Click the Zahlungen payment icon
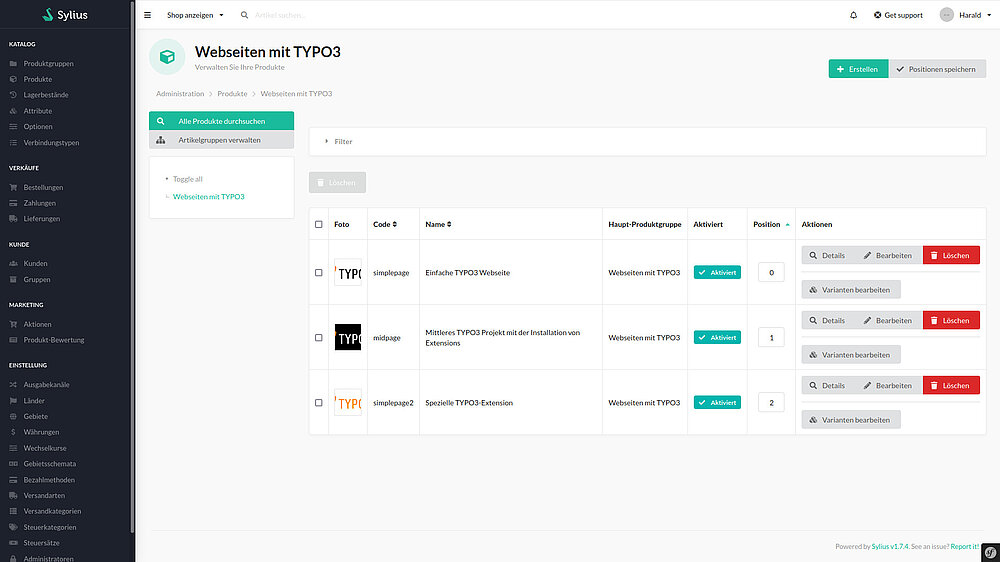This screenshot has height=562, width=1000. pyautogui.click(x=13, y=203)
